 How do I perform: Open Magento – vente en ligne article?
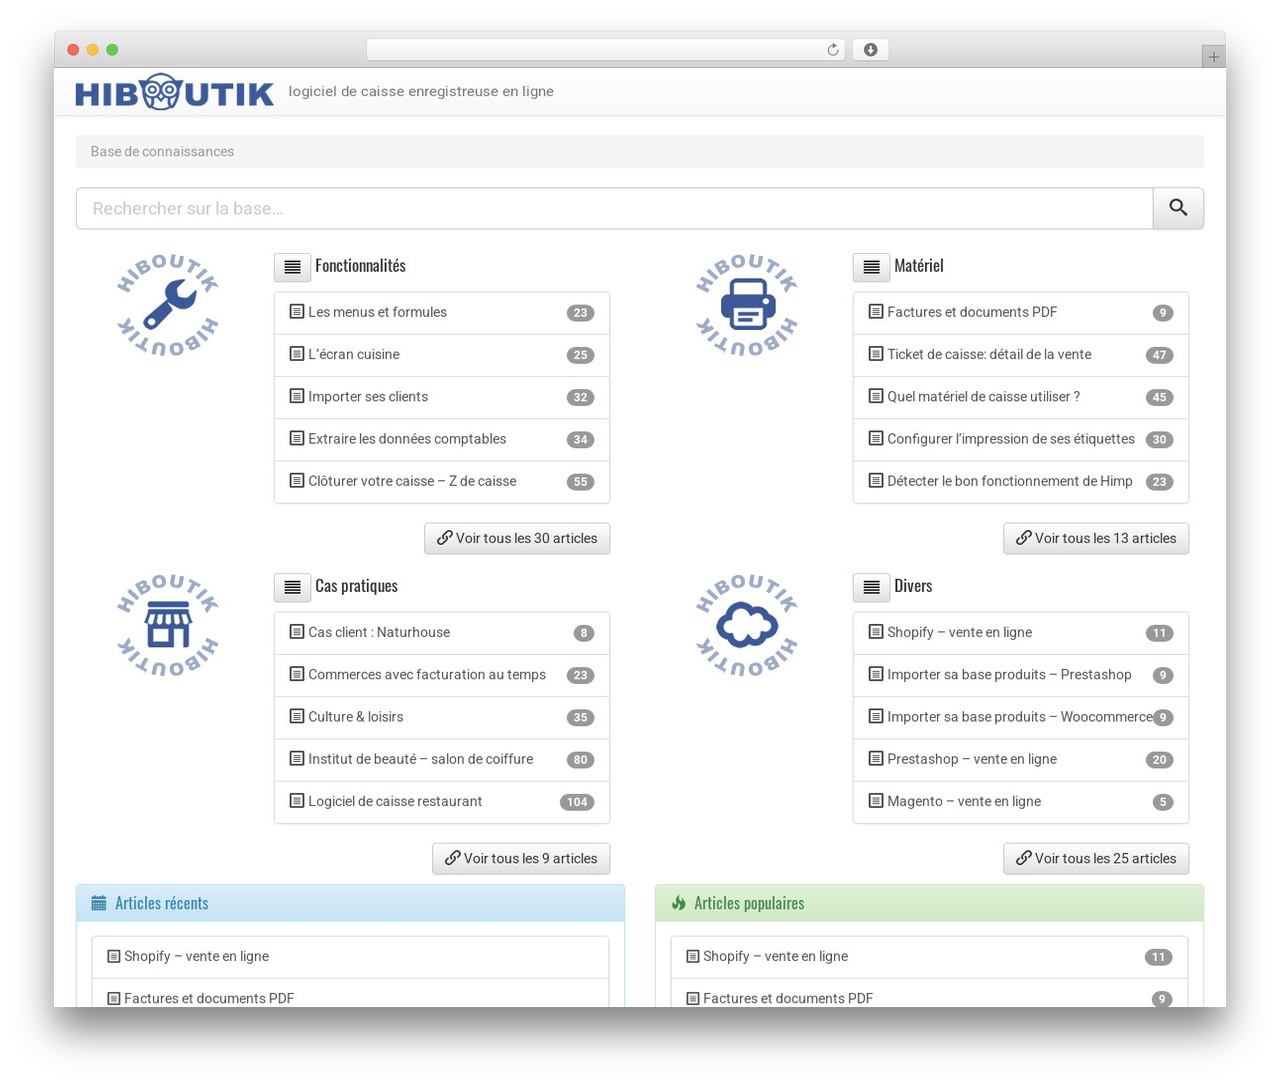[1021, 801]
